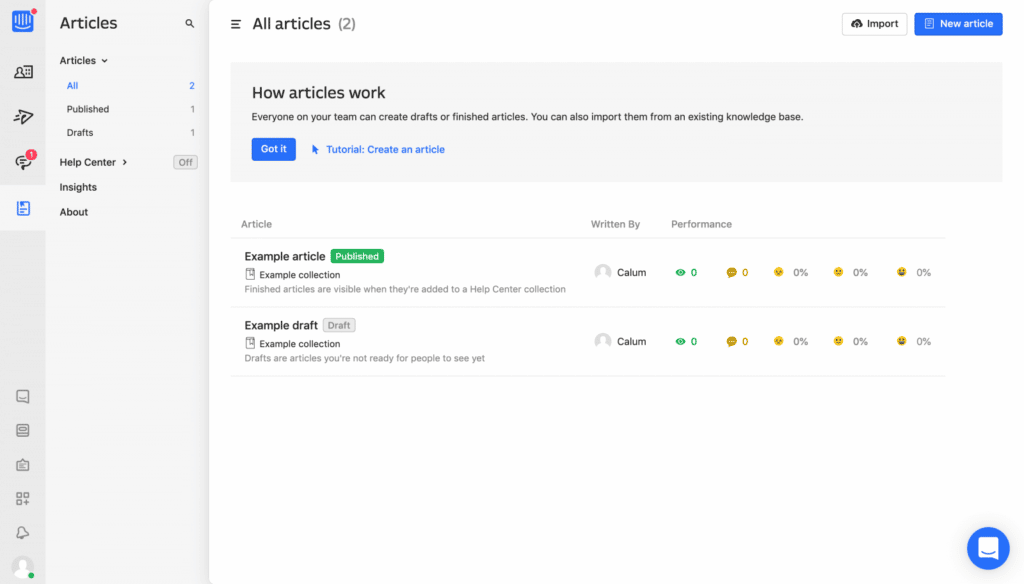The image size is (1024, 584).
Task: Click the Intercom logo icon
Action: pyautogui.click(x=23, y=21)
